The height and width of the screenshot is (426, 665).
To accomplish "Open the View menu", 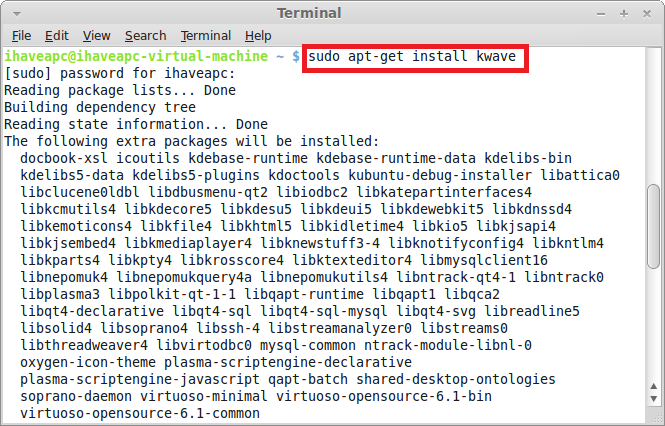I will coord(96,36).
